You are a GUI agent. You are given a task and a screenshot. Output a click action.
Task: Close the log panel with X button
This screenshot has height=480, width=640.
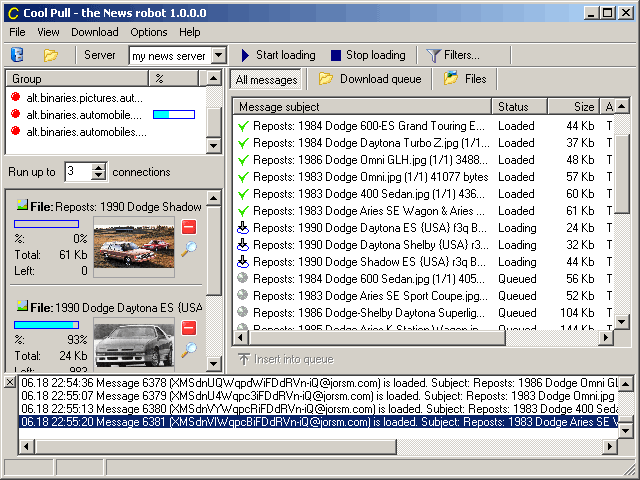(10, 382)
